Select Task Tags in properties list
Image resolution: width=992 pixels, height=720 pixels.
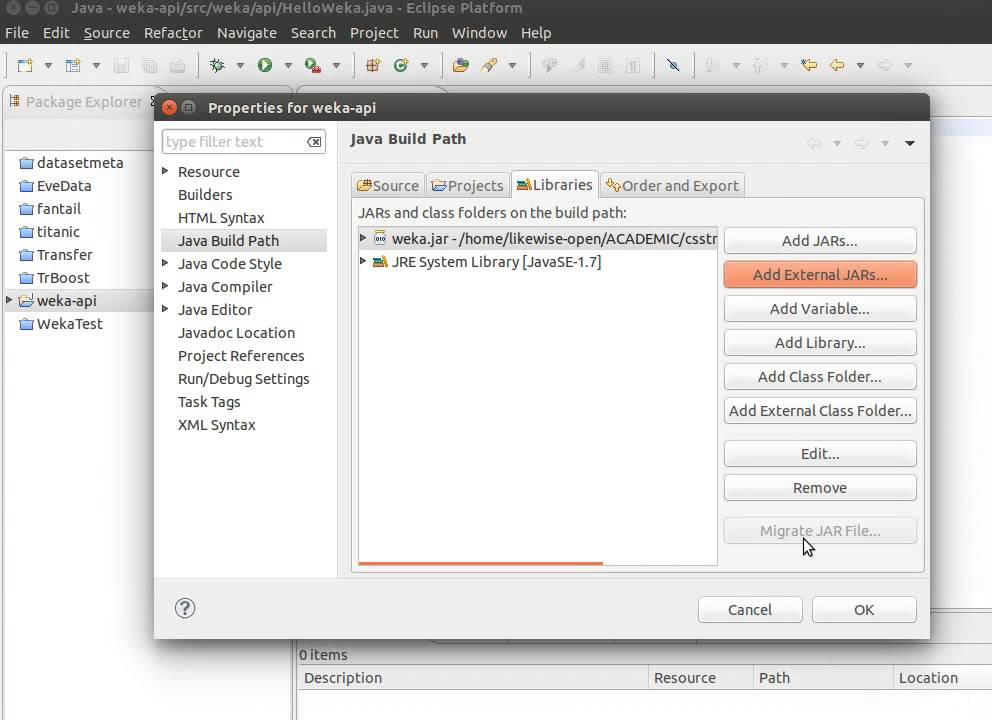tap(209, 402)
